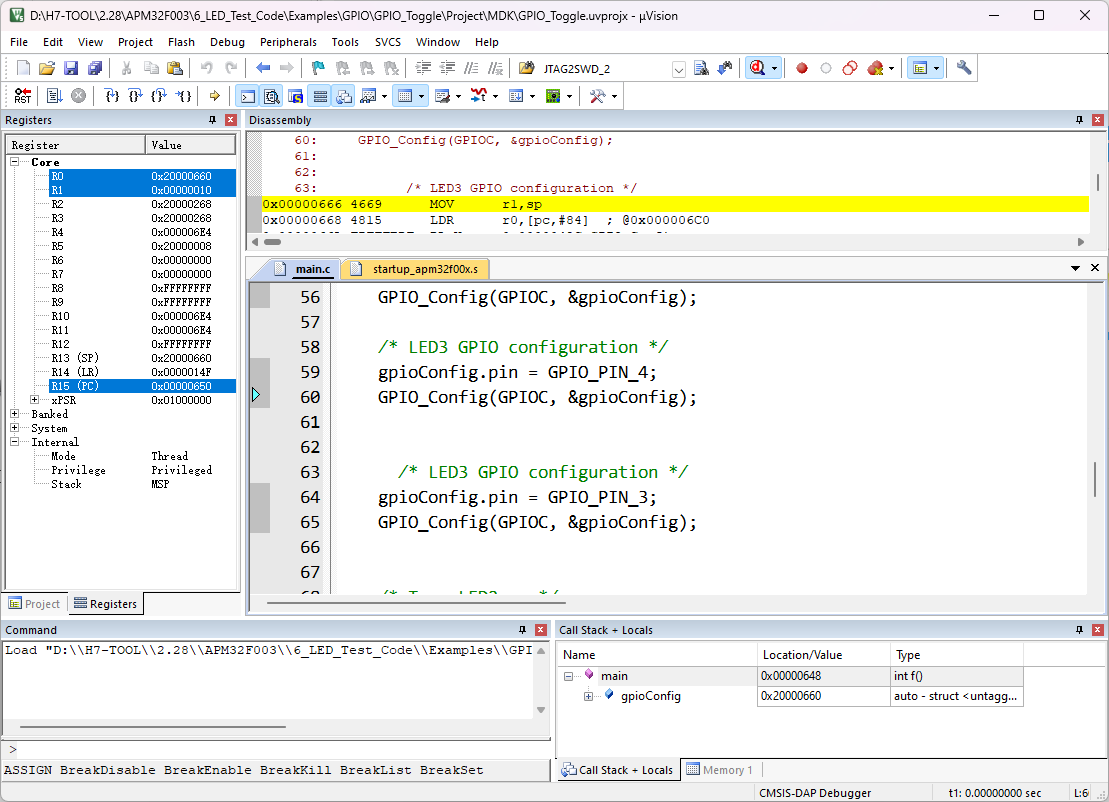Click the source editor vertical scrollbar thumb

(x=1095, y=480)
